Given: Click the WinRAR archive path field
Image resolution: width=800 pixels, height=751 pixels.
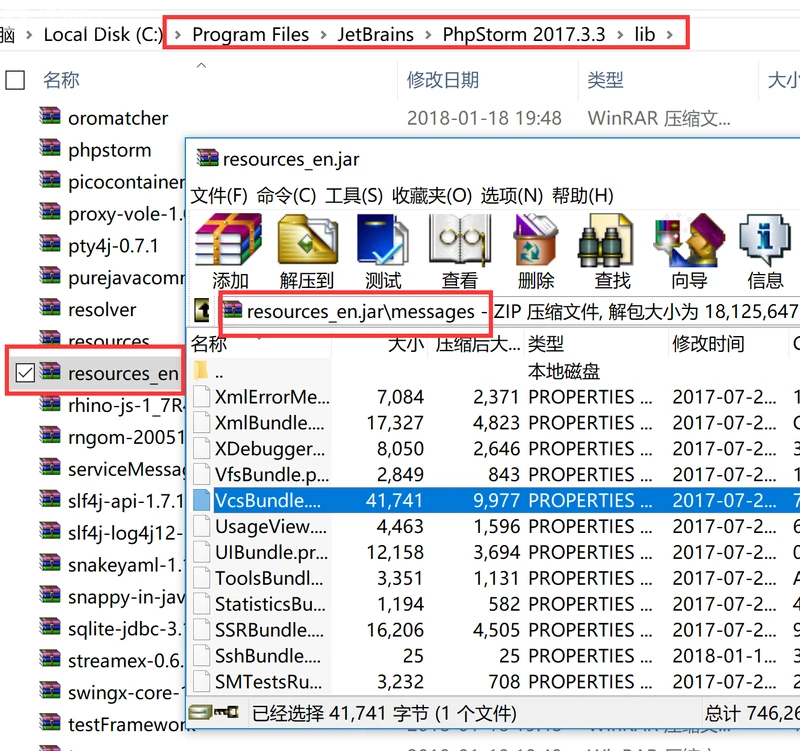Looking at the screenshot, I should tap(510, 311).
